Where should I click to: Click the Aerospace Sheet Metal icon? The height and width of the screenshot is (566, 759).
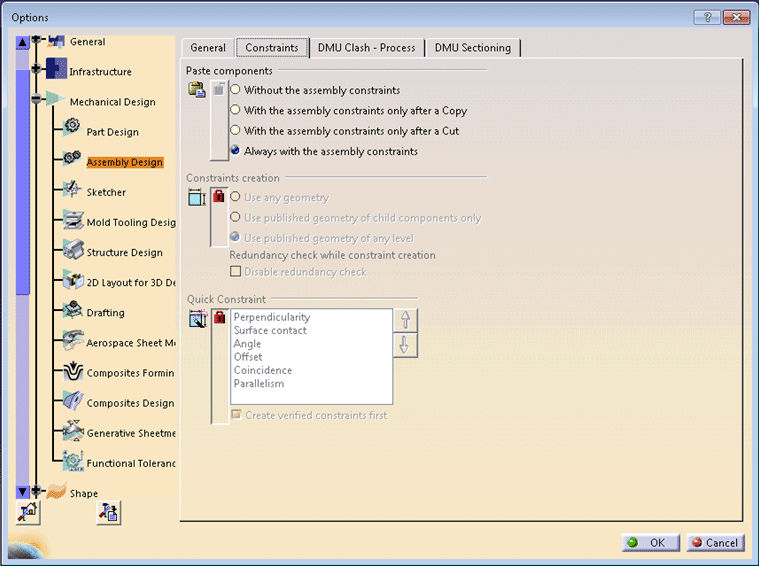74,340
